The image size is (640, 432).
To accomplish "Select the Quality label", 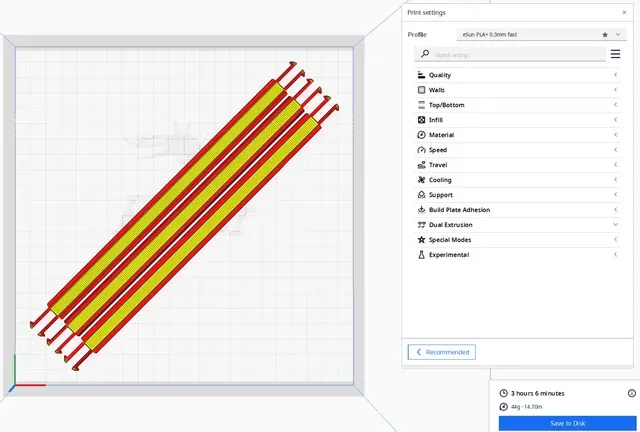I will coord(440,75).
